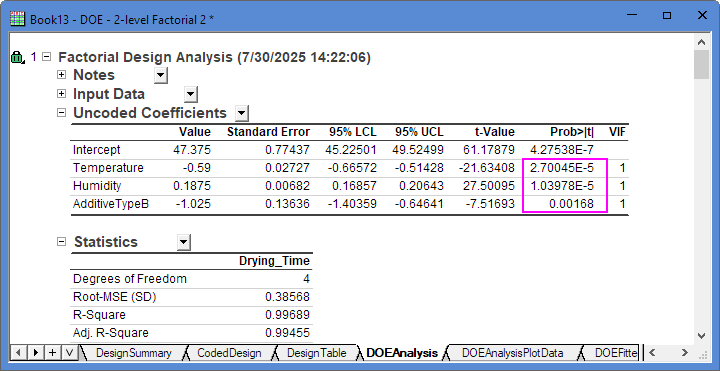Click the Statistics heading label

pos(106,242)
